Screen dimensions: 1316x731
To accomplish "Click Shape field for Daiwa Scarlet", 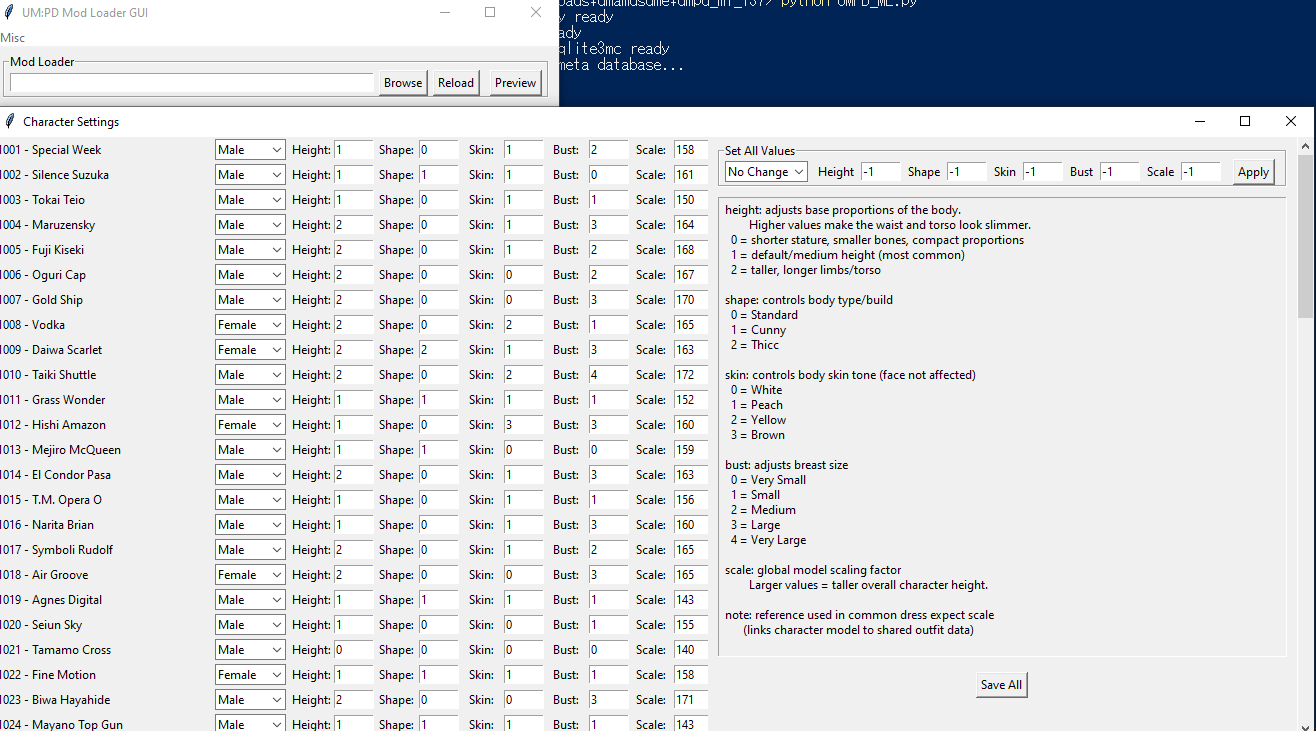I will point(438,350).
